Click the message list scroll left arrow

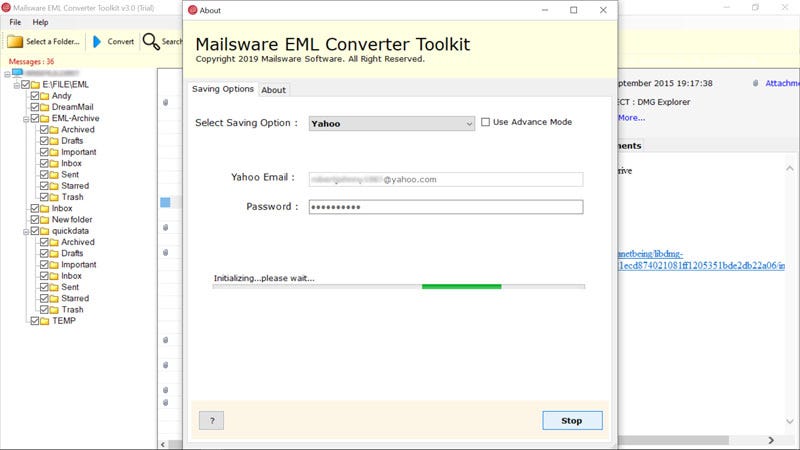(163, 444)
